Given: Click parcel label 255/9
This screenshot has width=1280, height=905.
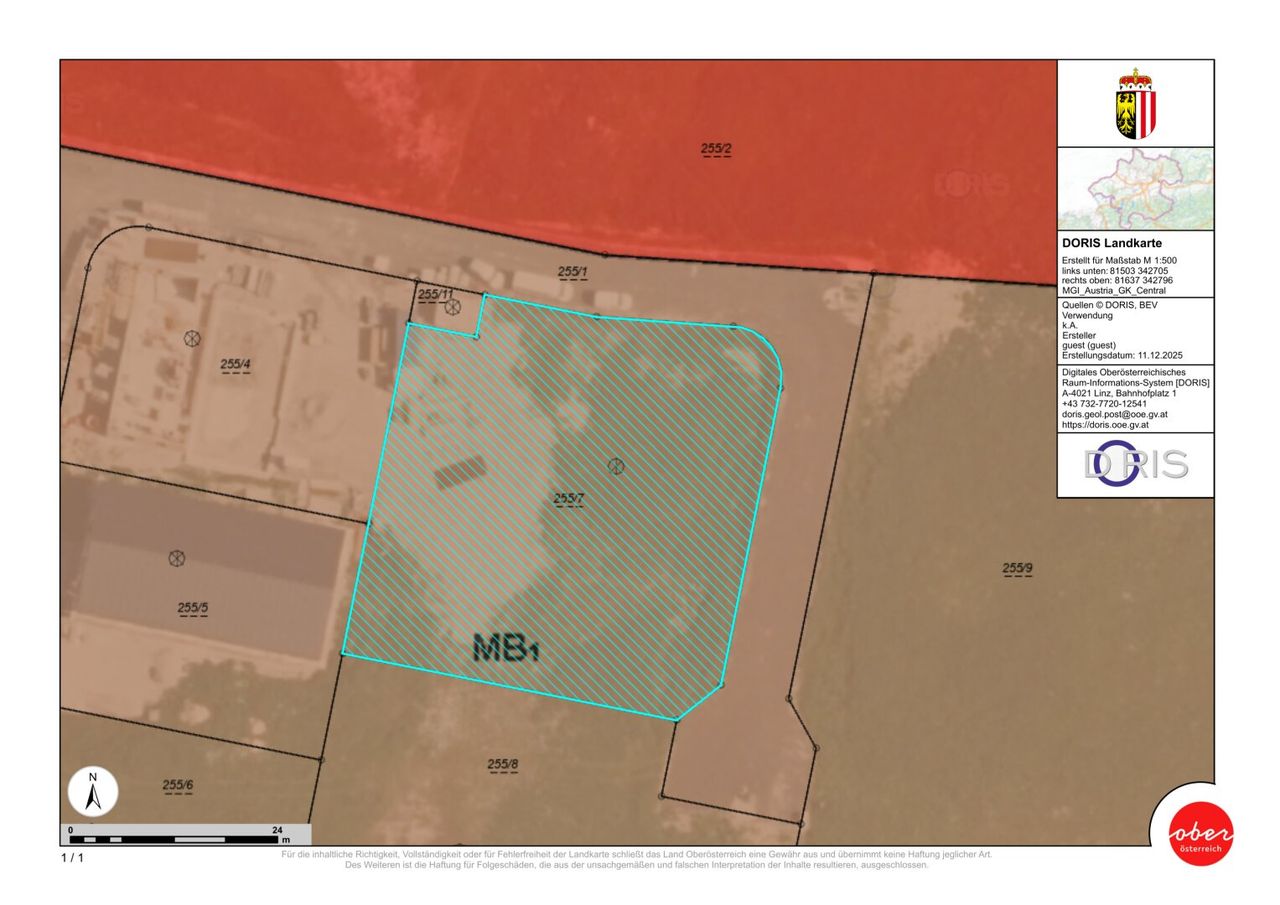Looking at the screenshot, I should [x=1017, y=568].
